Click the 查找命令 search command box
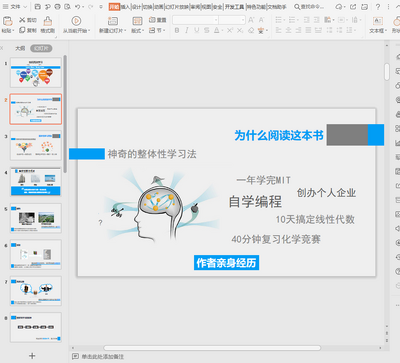 (309, 7)
